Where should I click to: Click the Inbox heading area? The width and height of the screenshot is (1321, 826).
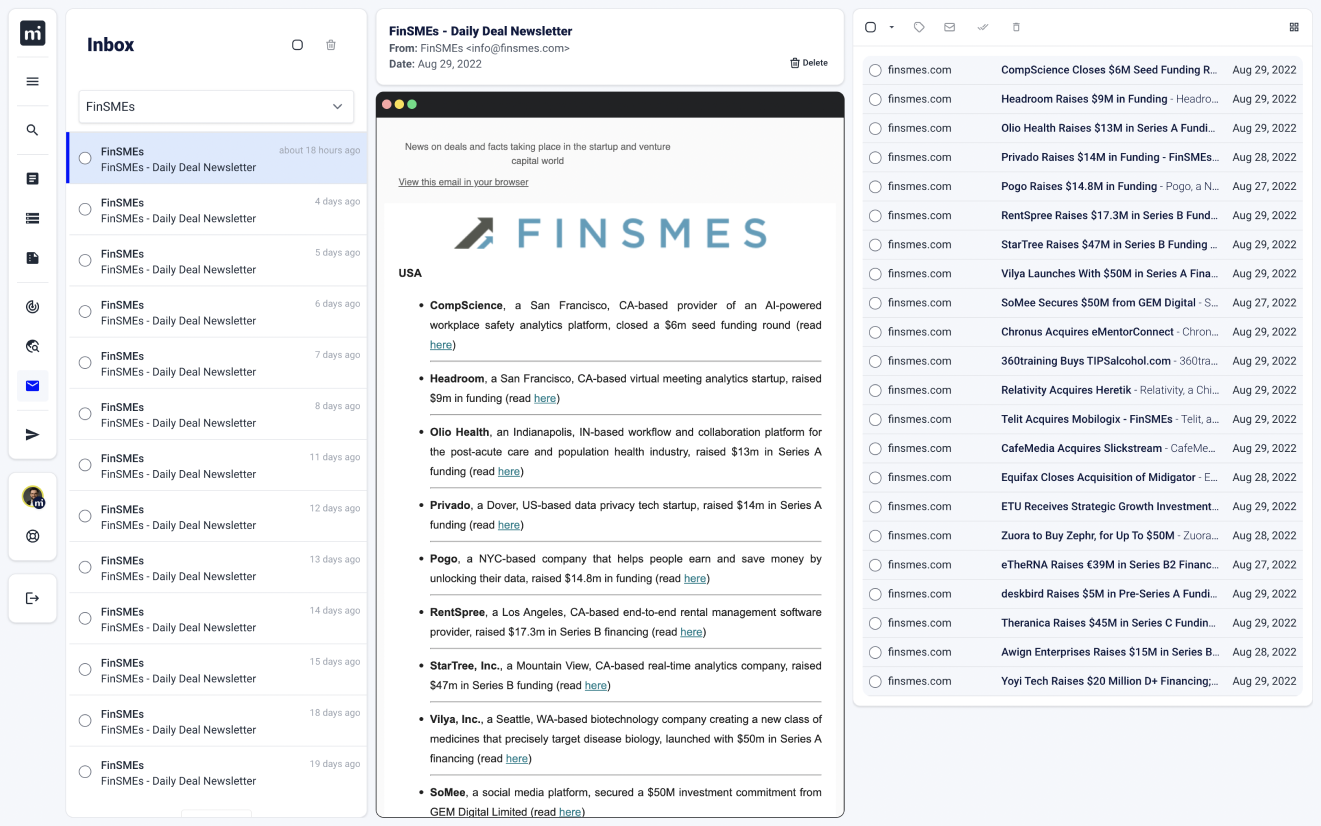(x=111, y=45)
